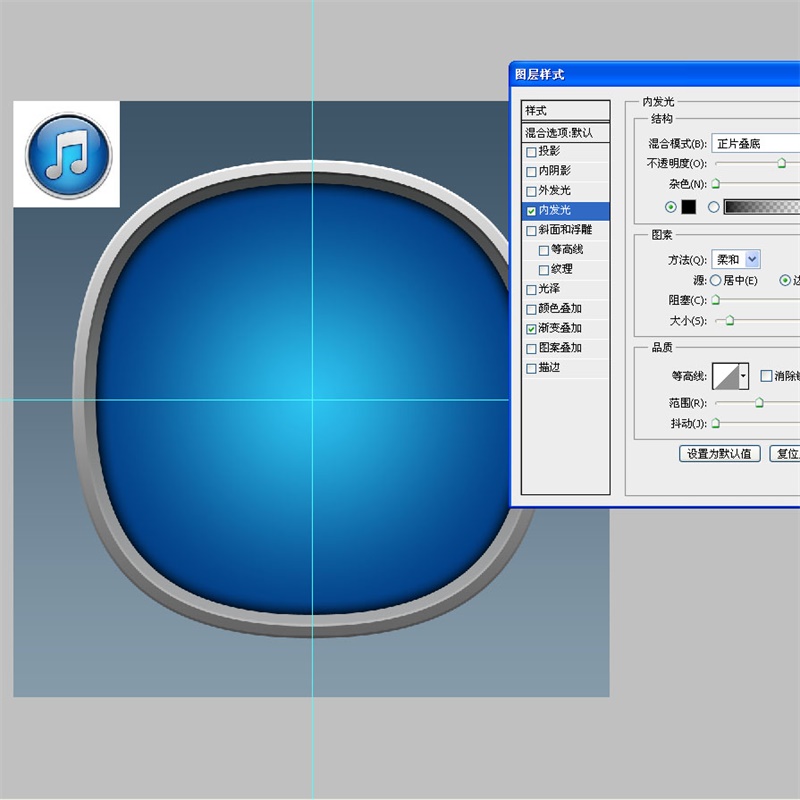Open the 混合模式 blend mode dropdown
This screenshot has height=800, width=800.
tap(755, 143)
